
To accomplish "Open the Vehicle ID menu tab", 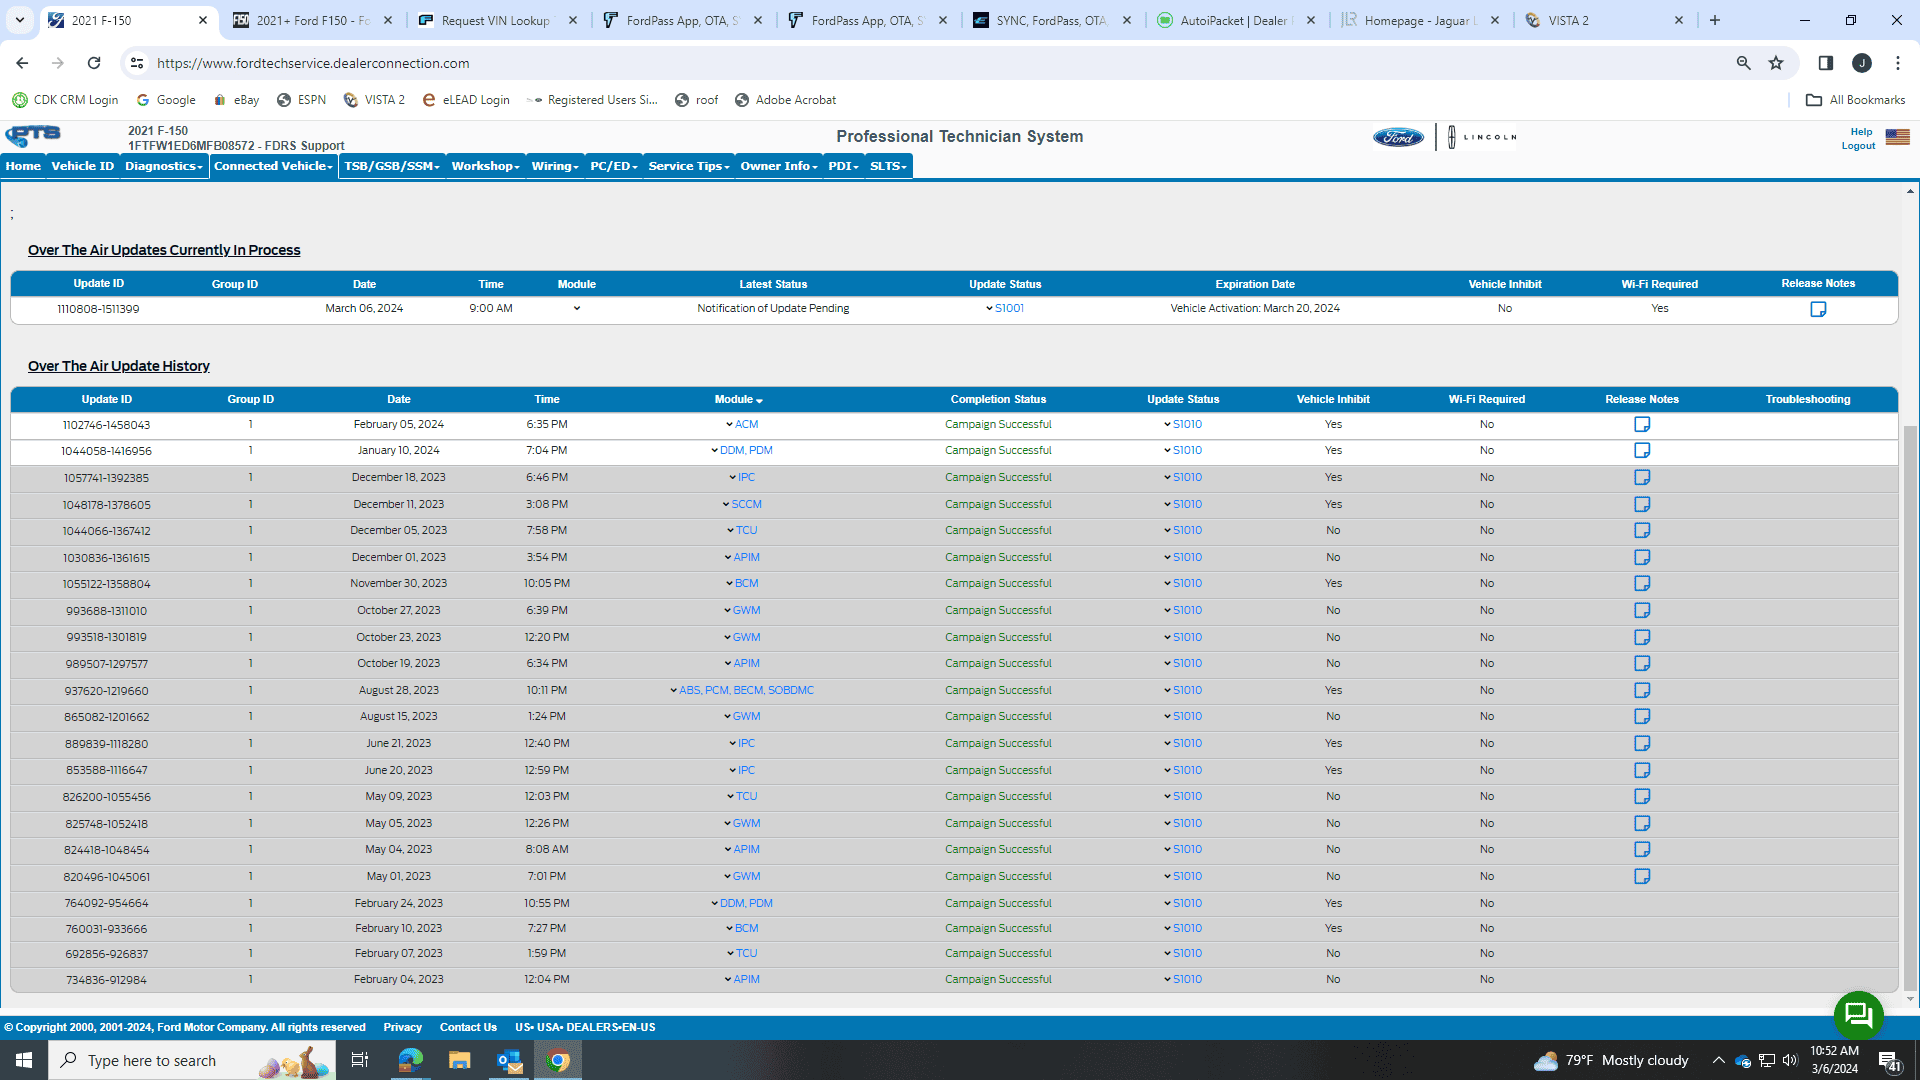I will (83, 166).
